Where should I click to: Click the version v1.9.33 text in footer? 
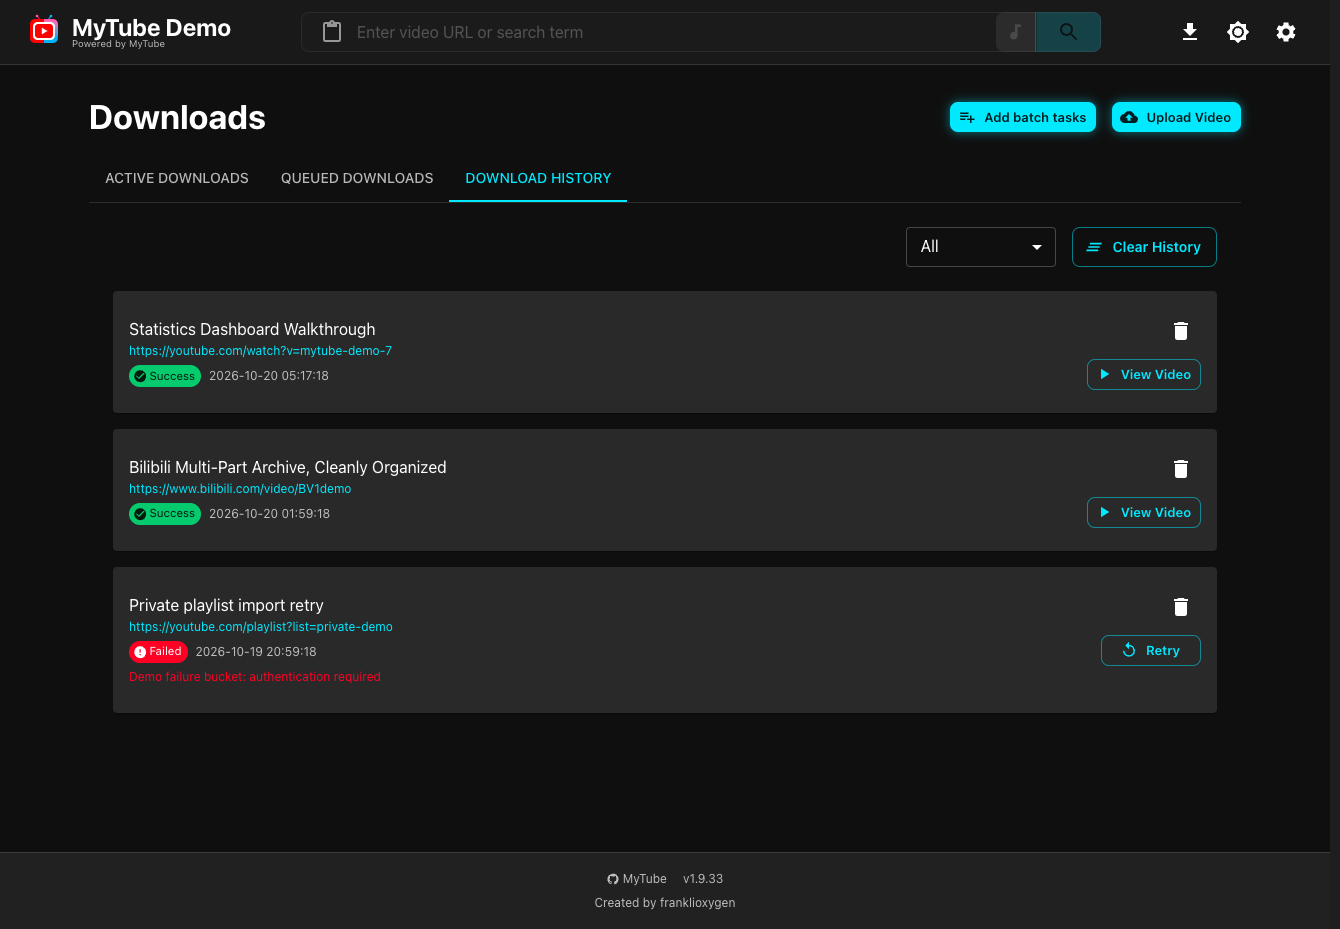point(703,879)
